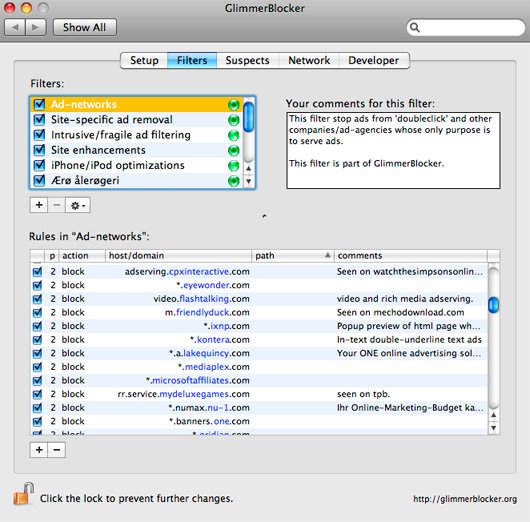This screenshot has width=530, height=522.
Task: Open the Developer tab
Action: click(x=374, y=61)
